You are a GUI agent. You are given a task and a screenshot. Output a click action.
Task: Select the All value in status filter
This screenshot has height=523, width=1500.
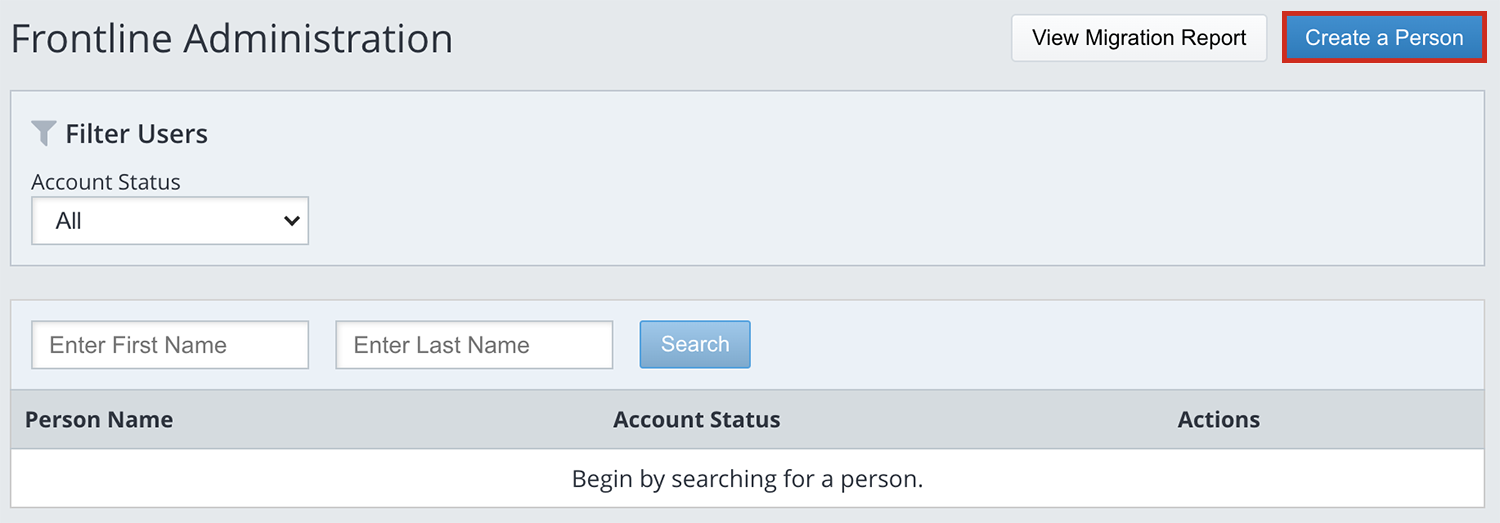[x=69, y=221]
